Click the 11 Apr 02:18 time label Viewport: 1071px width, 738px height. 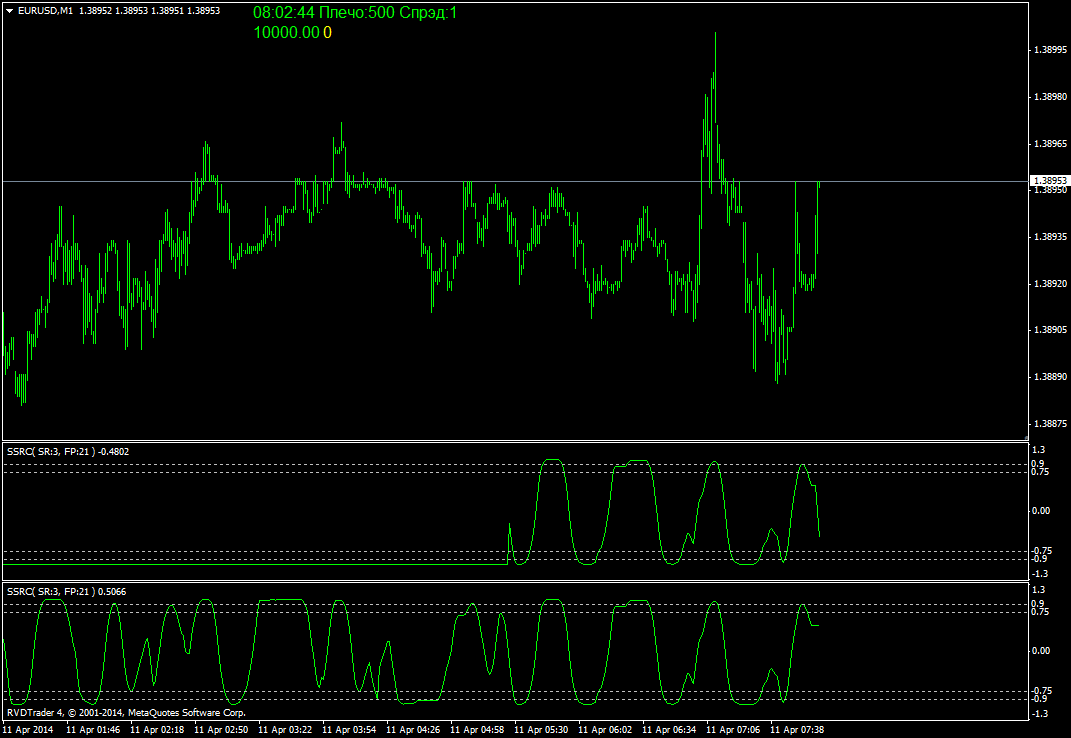(157, 730)
